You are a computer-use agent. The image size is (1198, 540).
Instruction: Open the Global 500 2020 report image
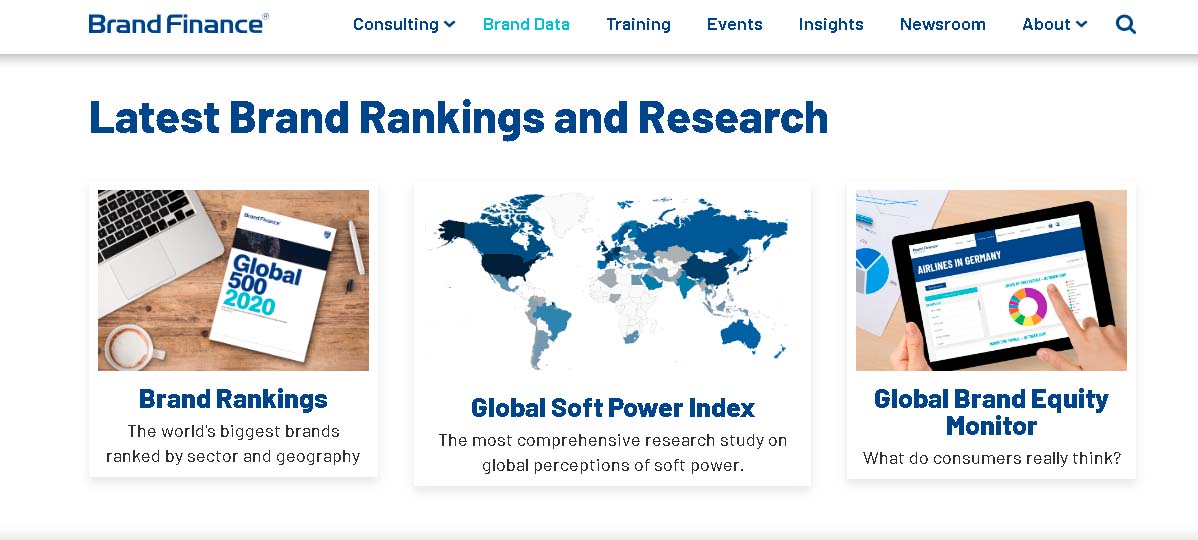click(x=233, y=280)
